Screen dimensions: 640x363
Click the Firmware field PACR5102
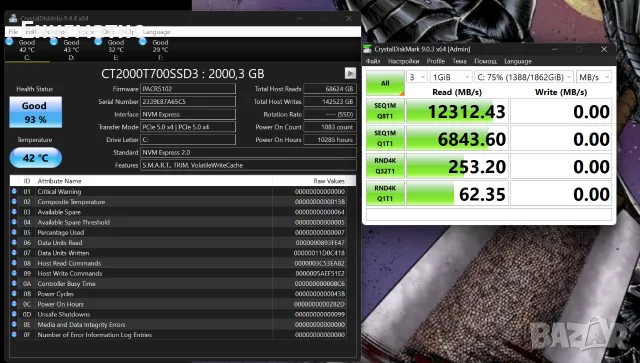pos(188,89)
